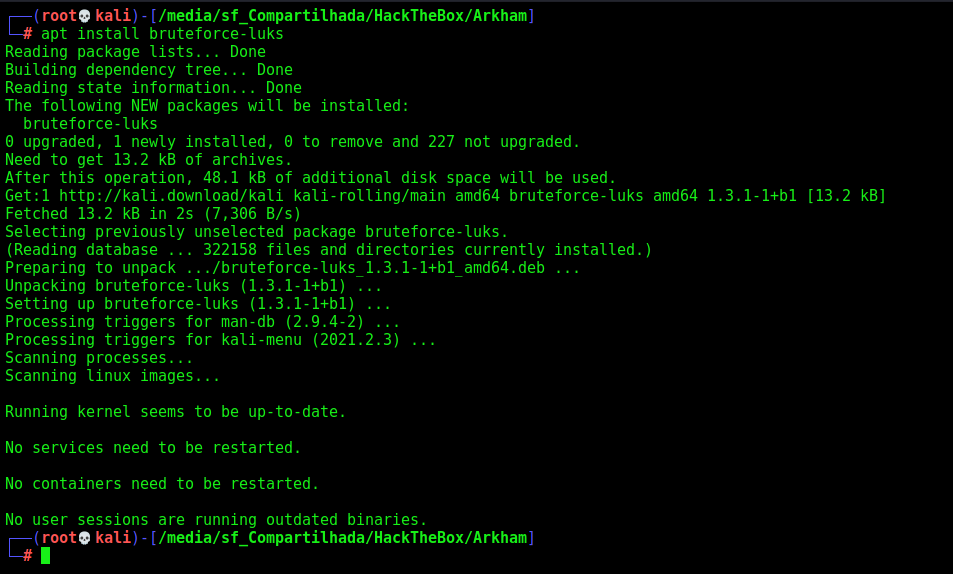Open the http://kali.download/kali URL
This screenshot has width=953, height=574.
point(171,196)
